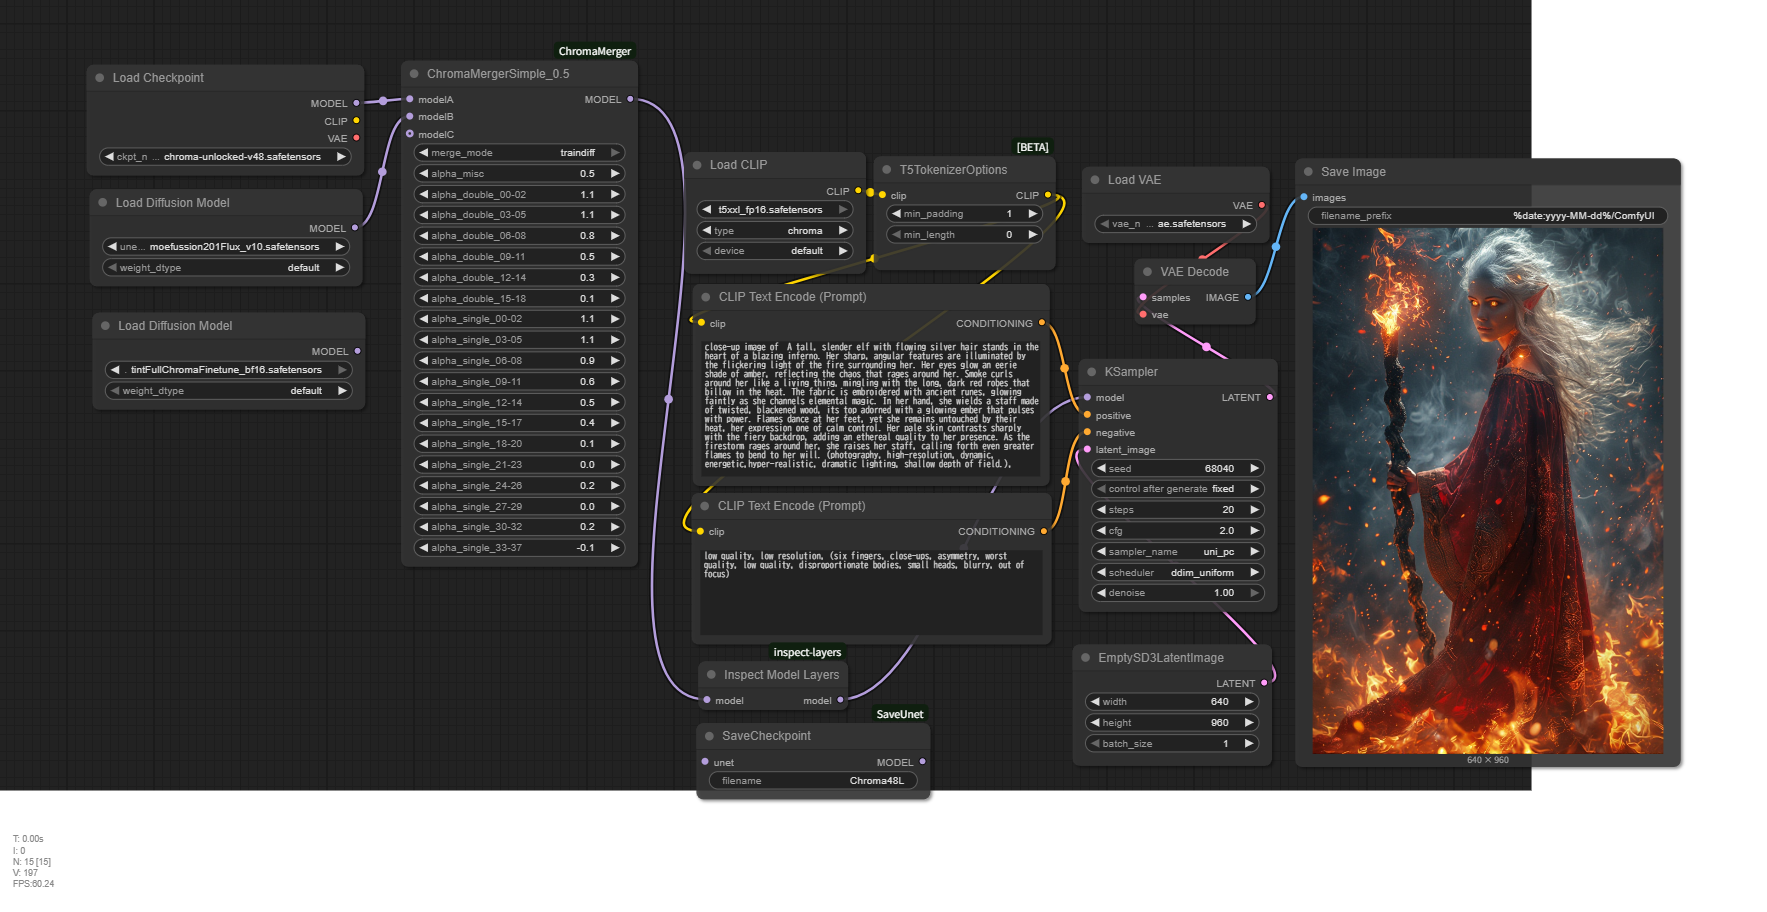Click the ChromaMerger badge above the merger node
This screenshot has width=1767, height=912.
tap(594, 51)
